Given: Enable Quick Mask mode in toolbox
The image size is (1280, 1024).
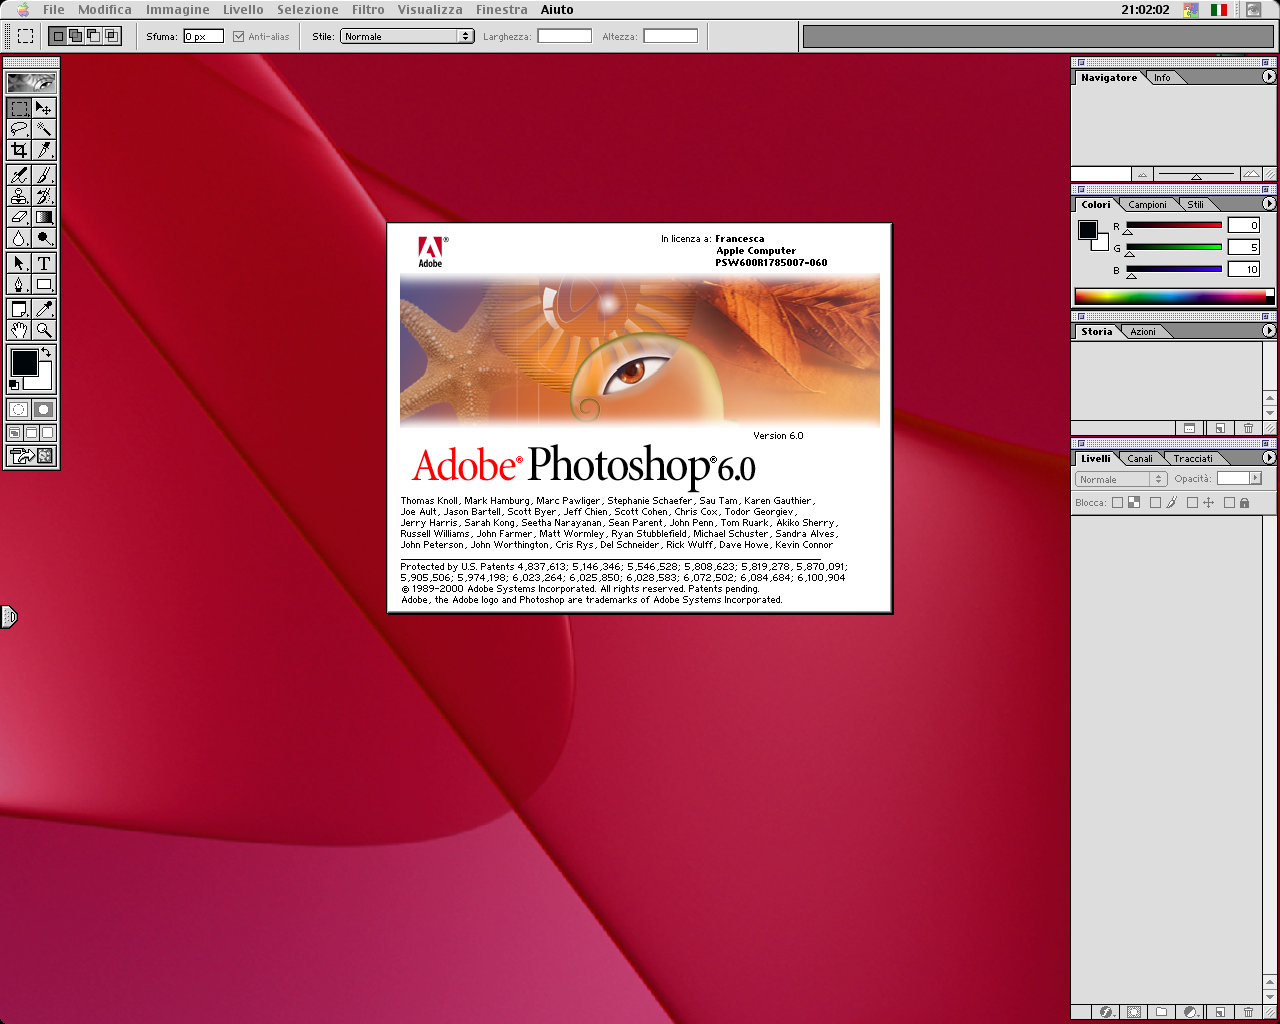Looking at the screenshot, I should coord(44,409).
